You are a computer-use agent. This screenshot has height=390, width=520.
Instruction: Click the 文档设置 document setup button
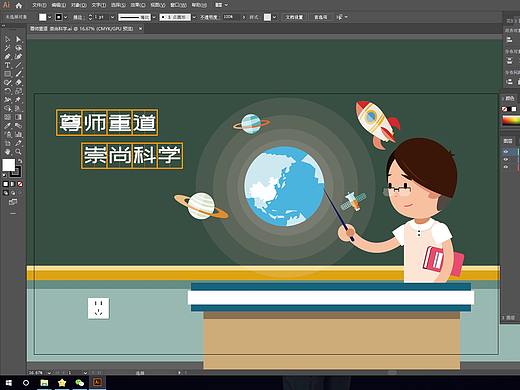(x=294, y=17)
